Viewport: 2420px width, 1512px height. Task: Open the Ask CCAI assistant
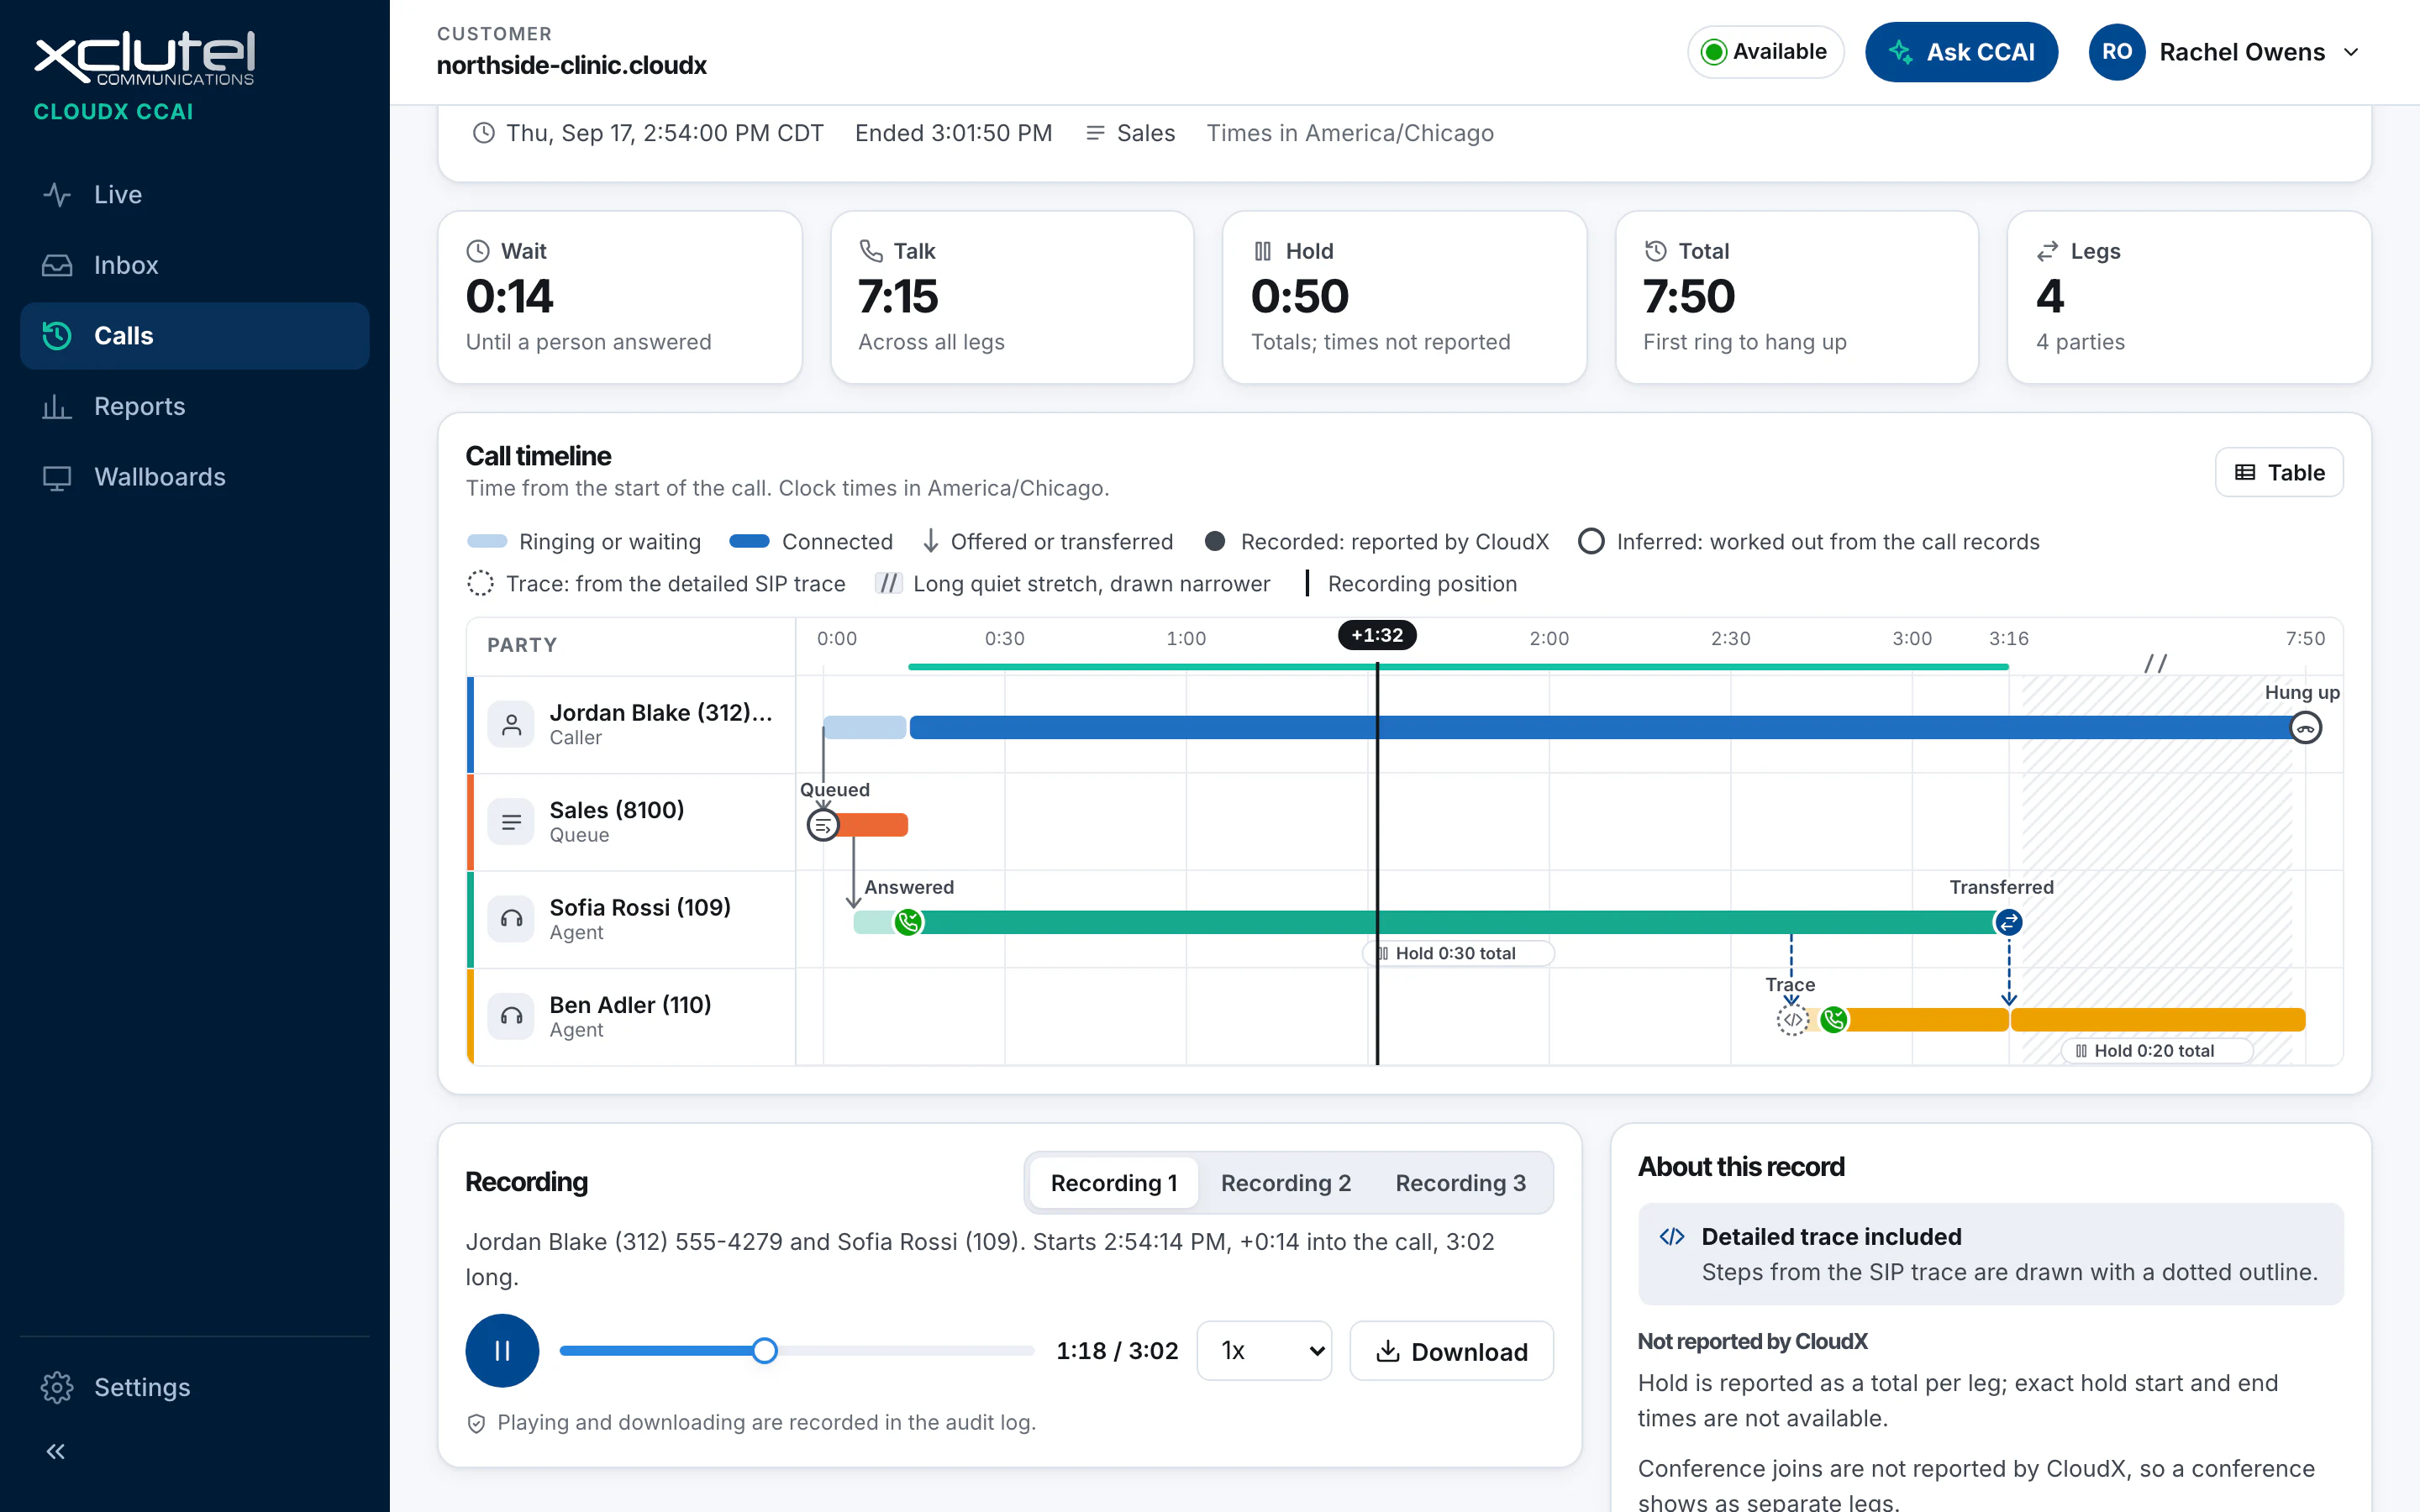[1961, 52]
